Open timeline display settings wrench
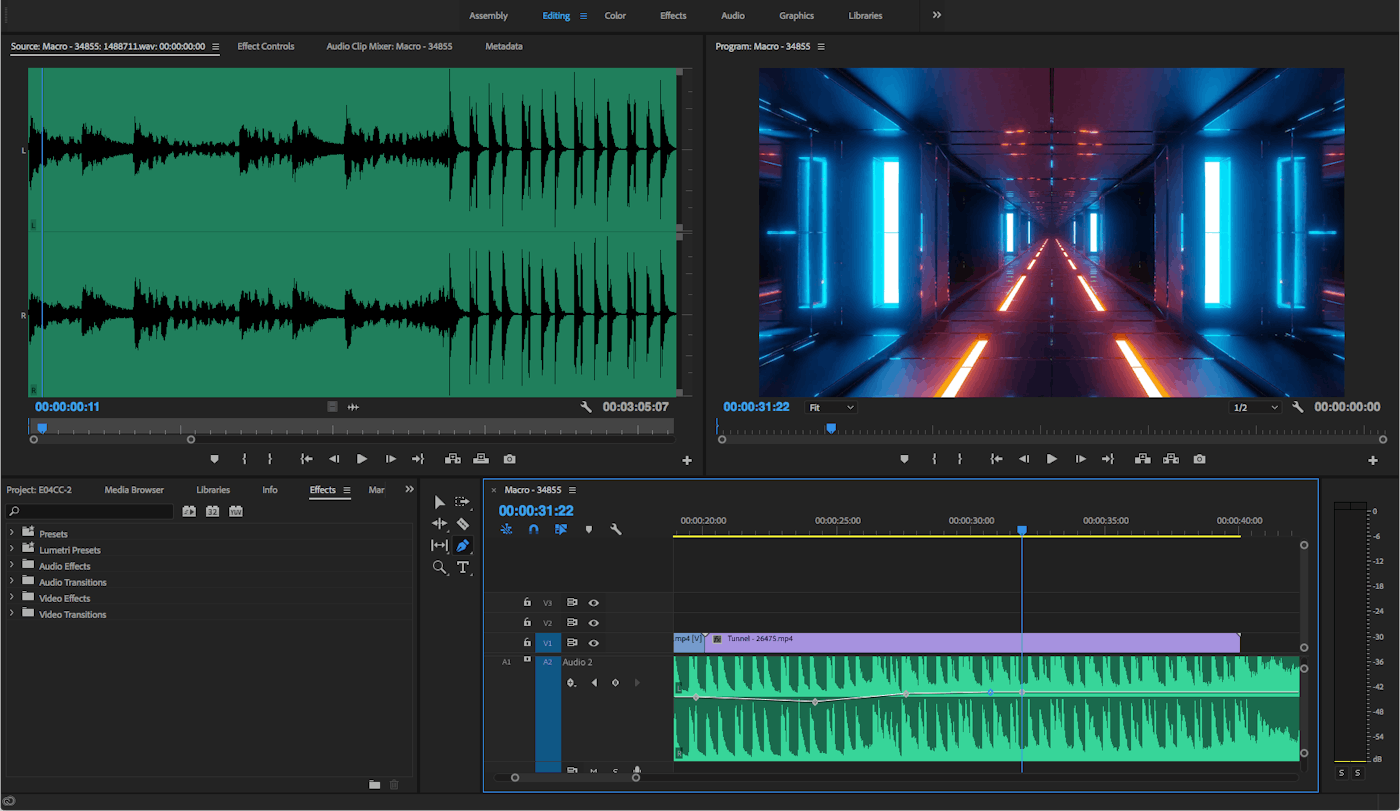The width and height of the screenshot is (1400, 811). click(616, 529)
